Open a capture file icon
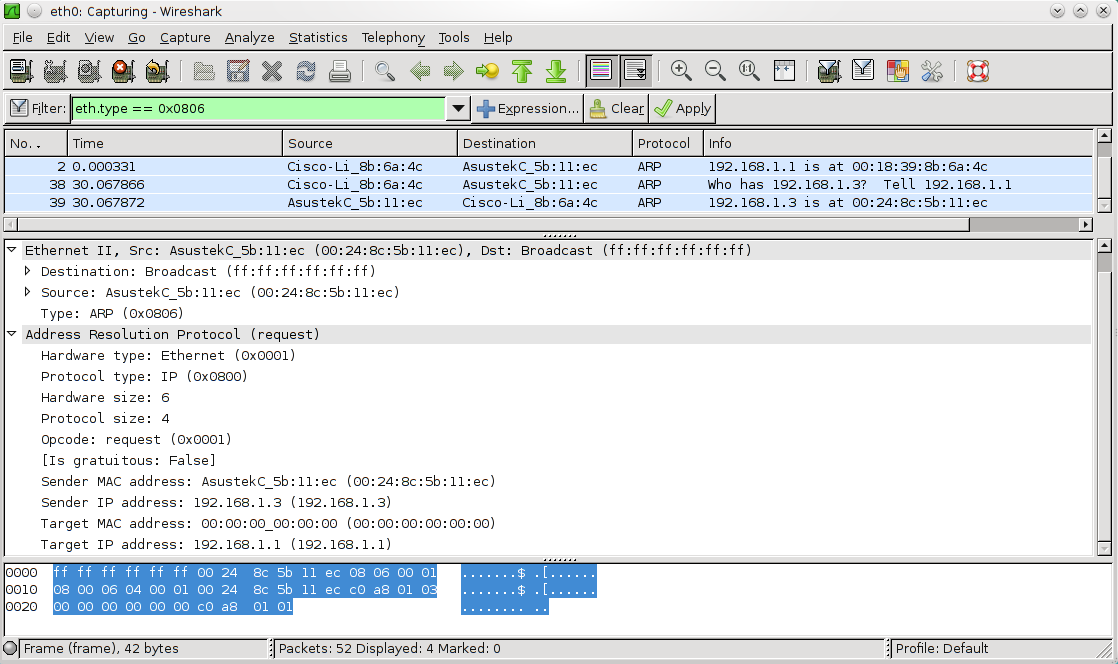This screenshot has width=1118, height=664. [x=204, y=71]
